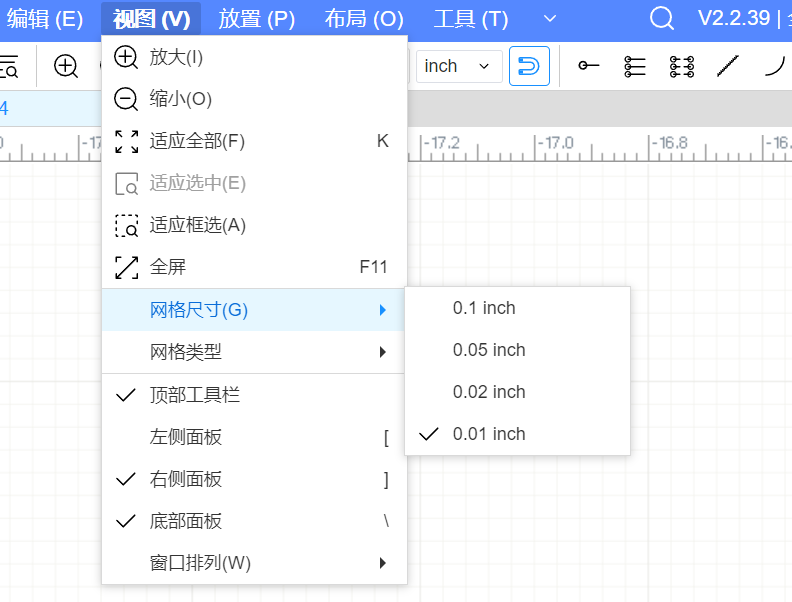The image size is (792, 602).
Task: Set grid size to 0.05 inch
Action: 518,350
